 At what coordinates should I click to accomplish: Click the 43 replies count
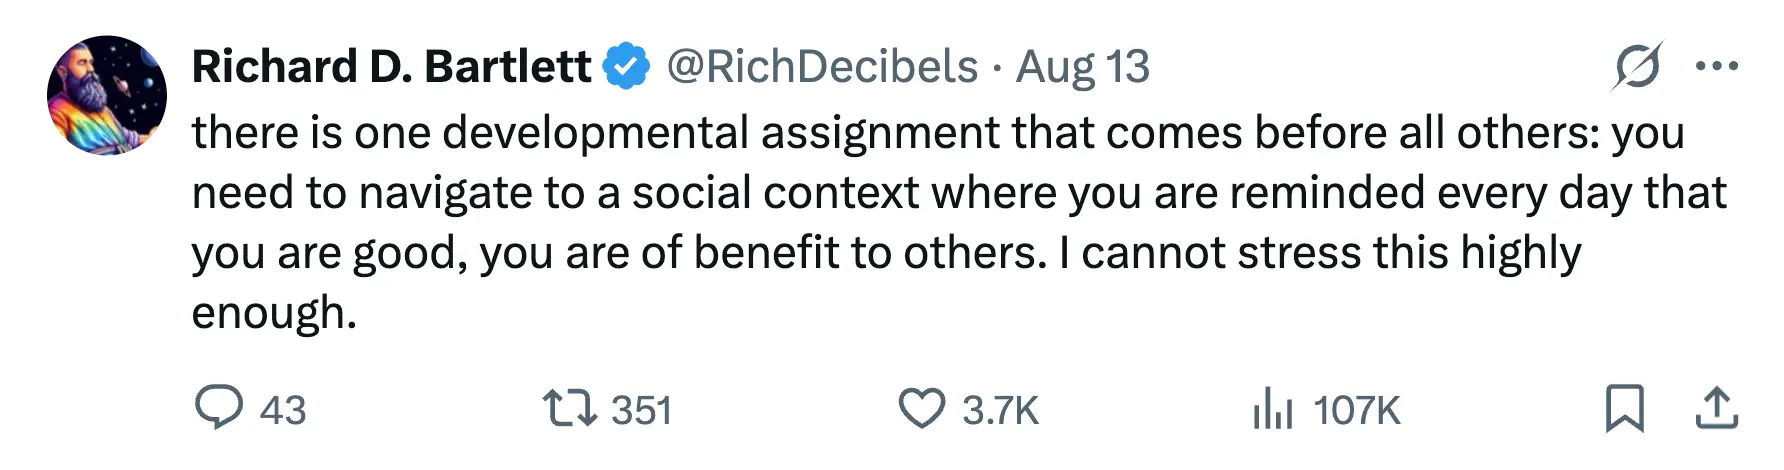pos(283,410)
